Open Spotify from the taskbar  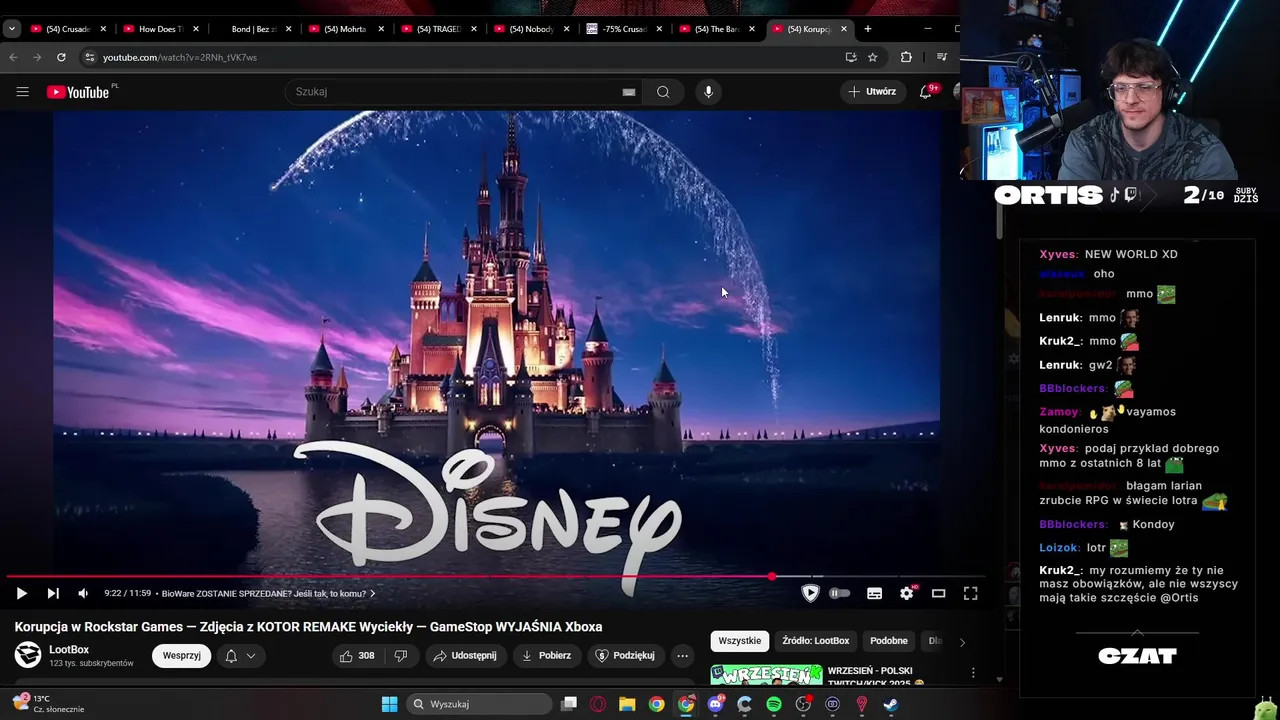[774, 704]
